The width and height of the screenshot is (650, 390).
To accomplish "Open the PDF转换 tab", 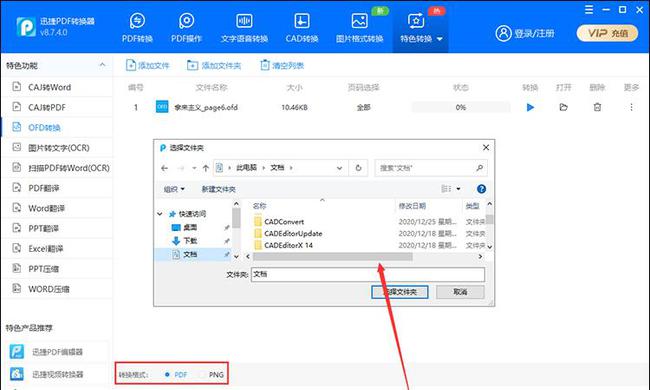I will coord(137,28).
